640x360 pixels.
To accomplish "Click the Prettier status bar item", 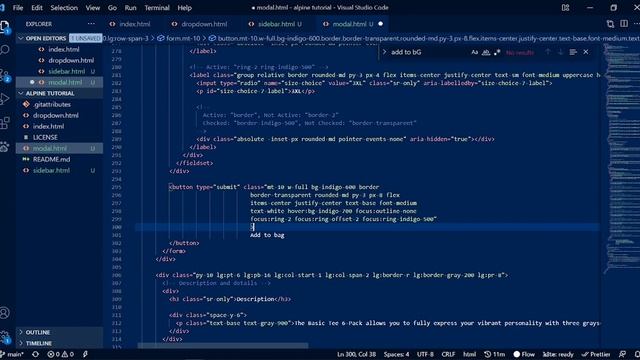I will coord(596,354).
